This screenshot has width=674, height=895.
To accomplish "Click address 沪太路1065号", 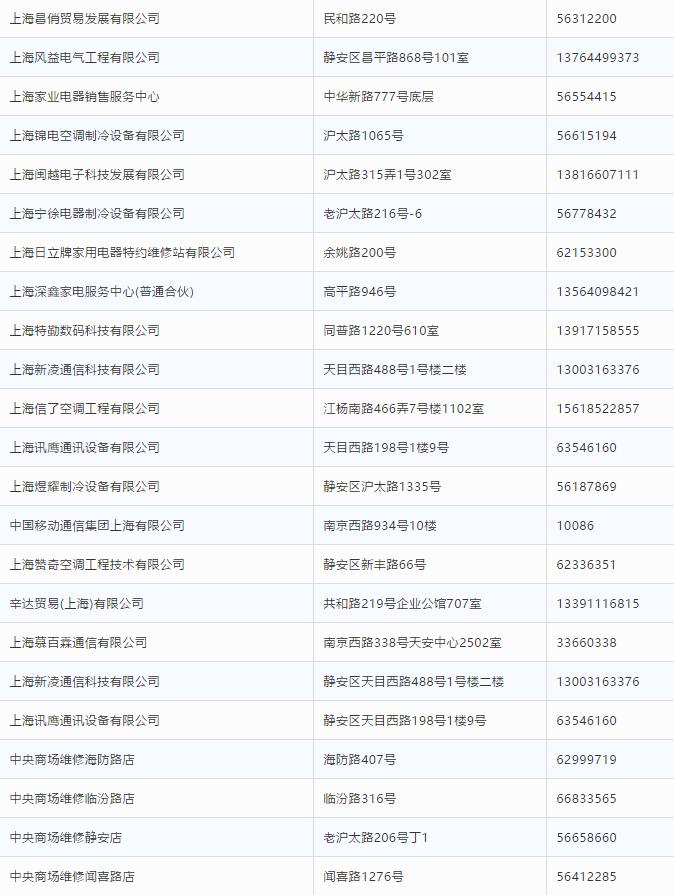I will coord(364,136).
